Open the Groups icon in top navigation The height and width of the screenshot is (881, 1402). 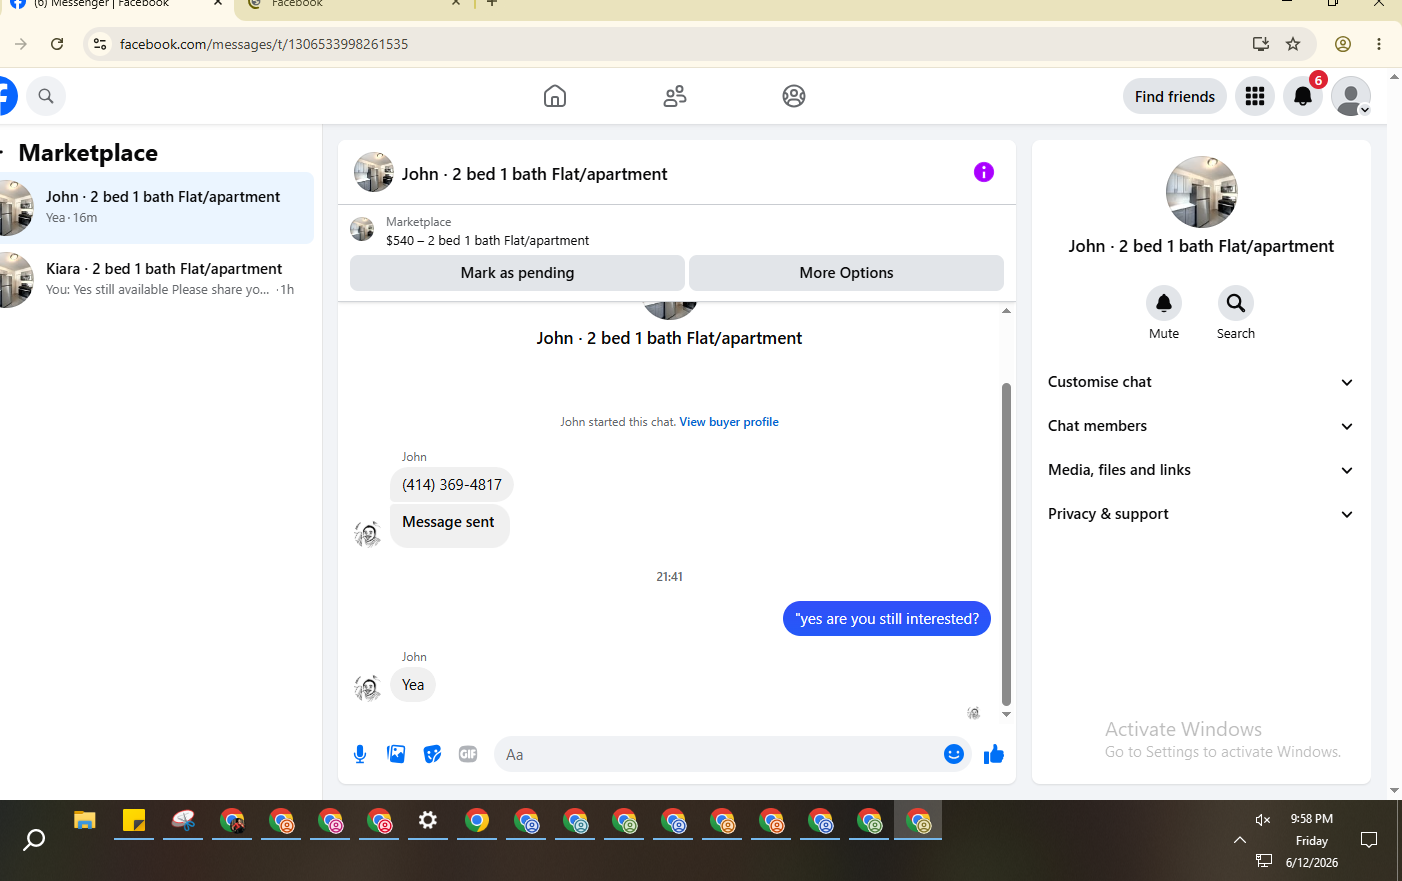794,96
